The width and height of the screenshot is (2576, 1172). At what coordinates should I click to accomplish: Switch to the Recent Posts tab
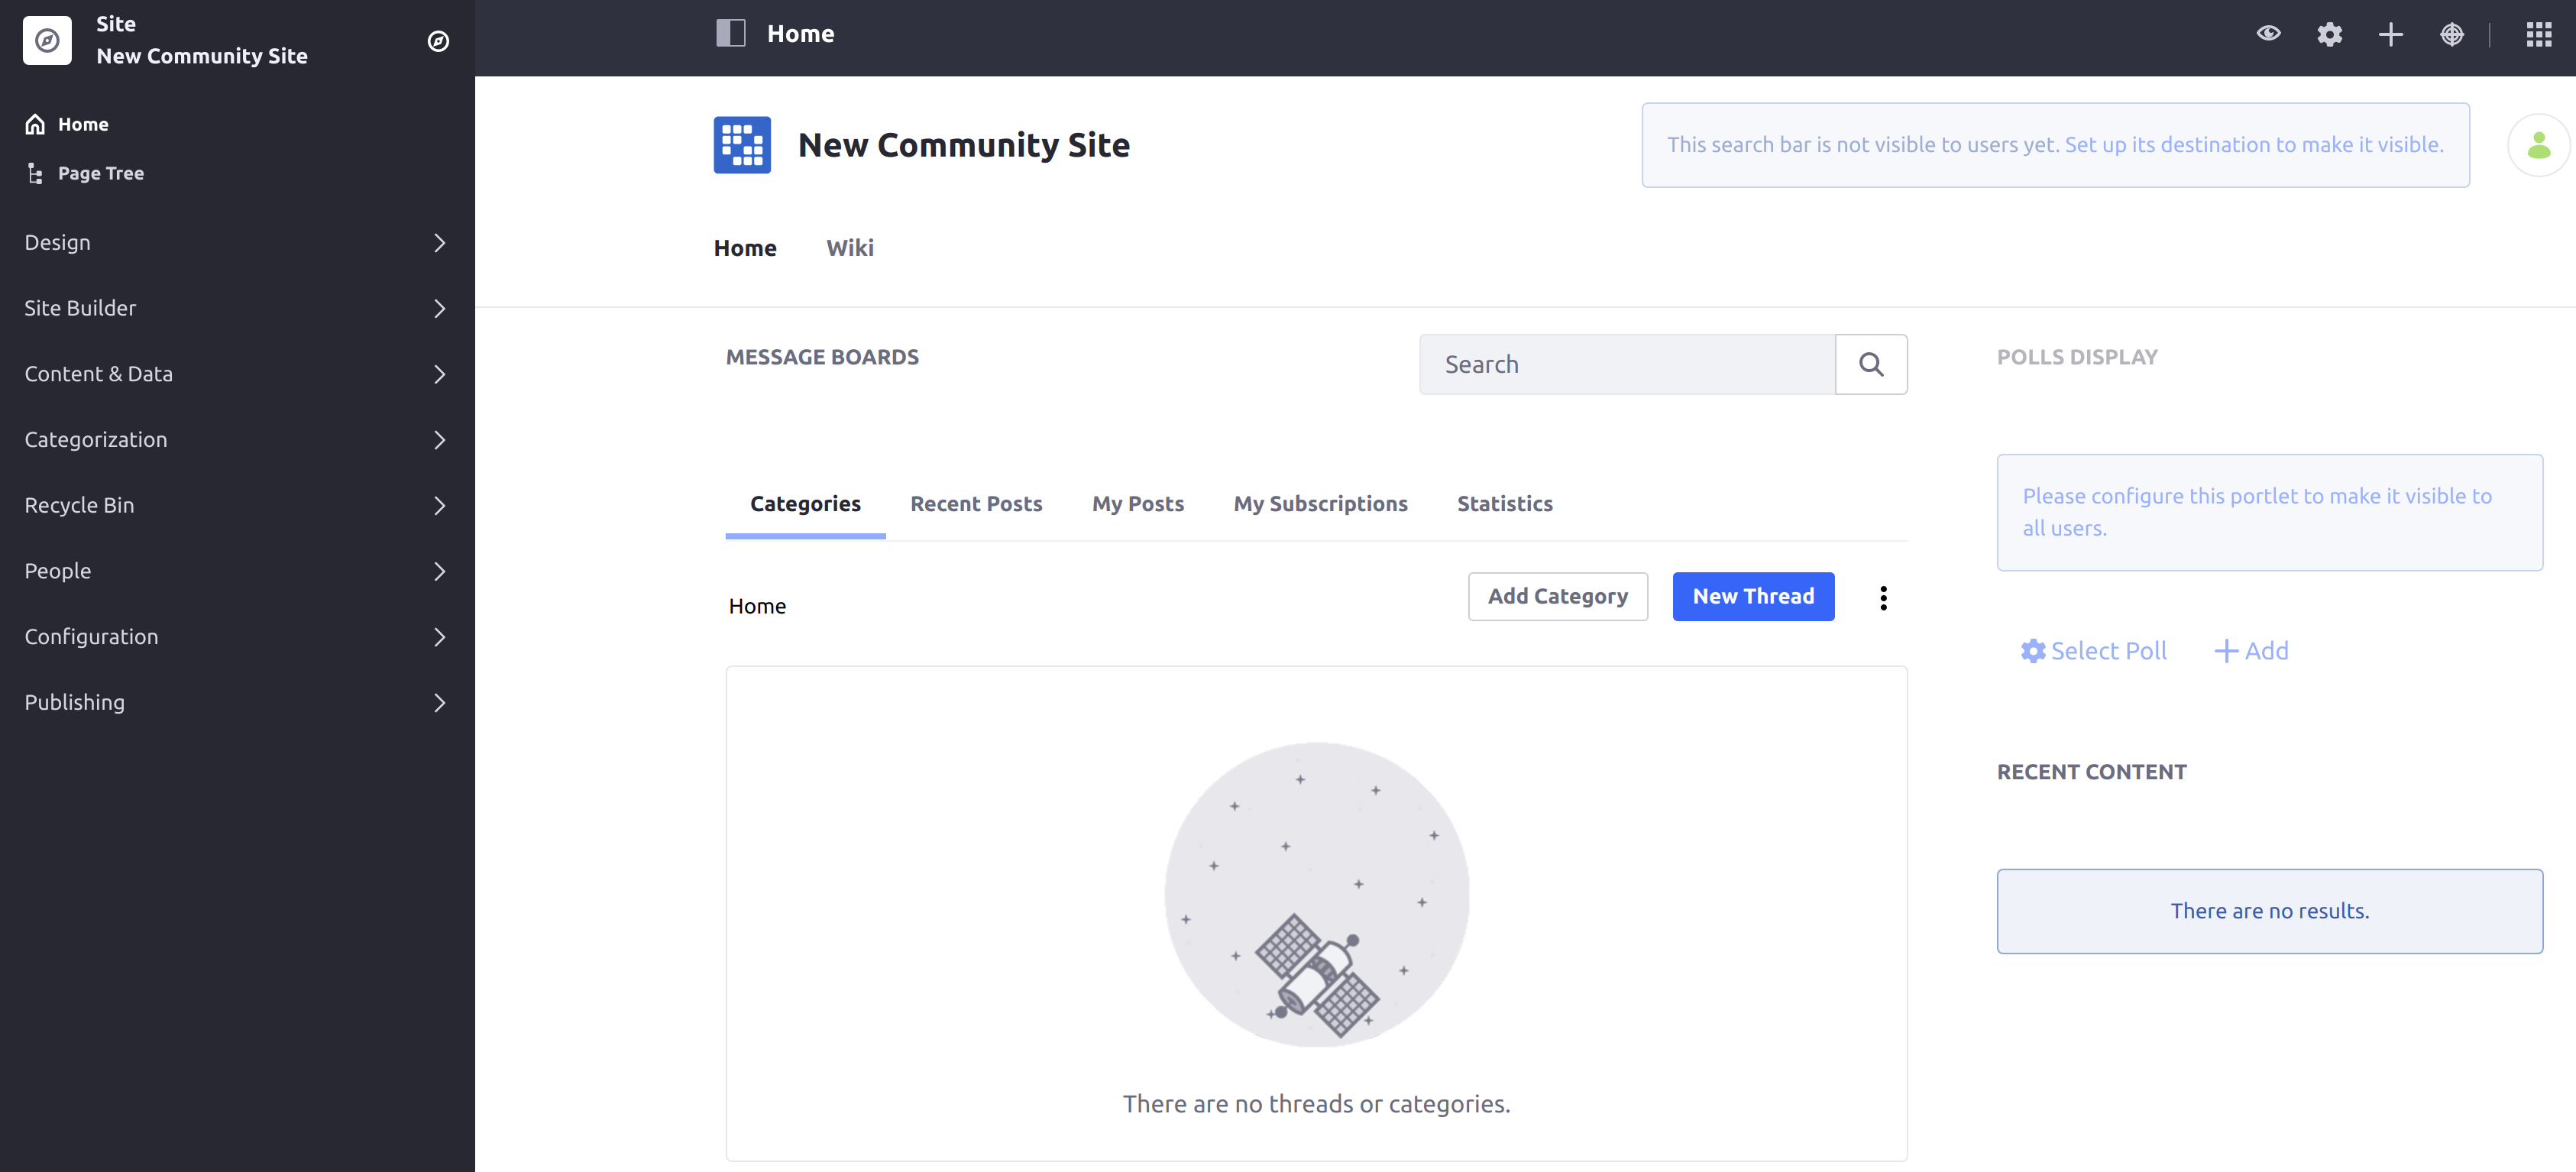976,503
